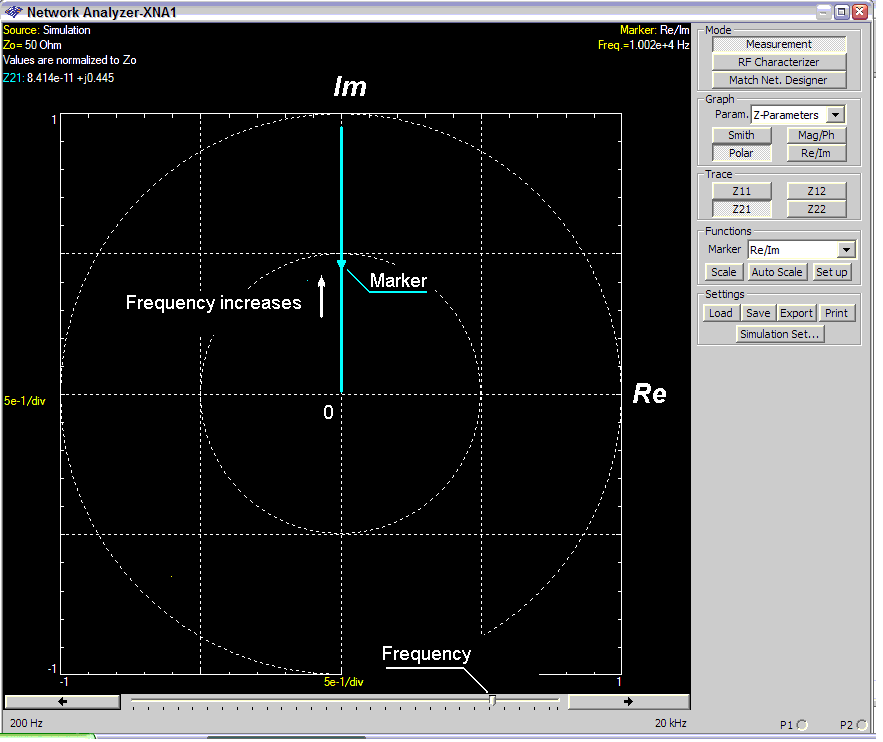Show the Smith chart graph
883x742 pixels.
741,135
